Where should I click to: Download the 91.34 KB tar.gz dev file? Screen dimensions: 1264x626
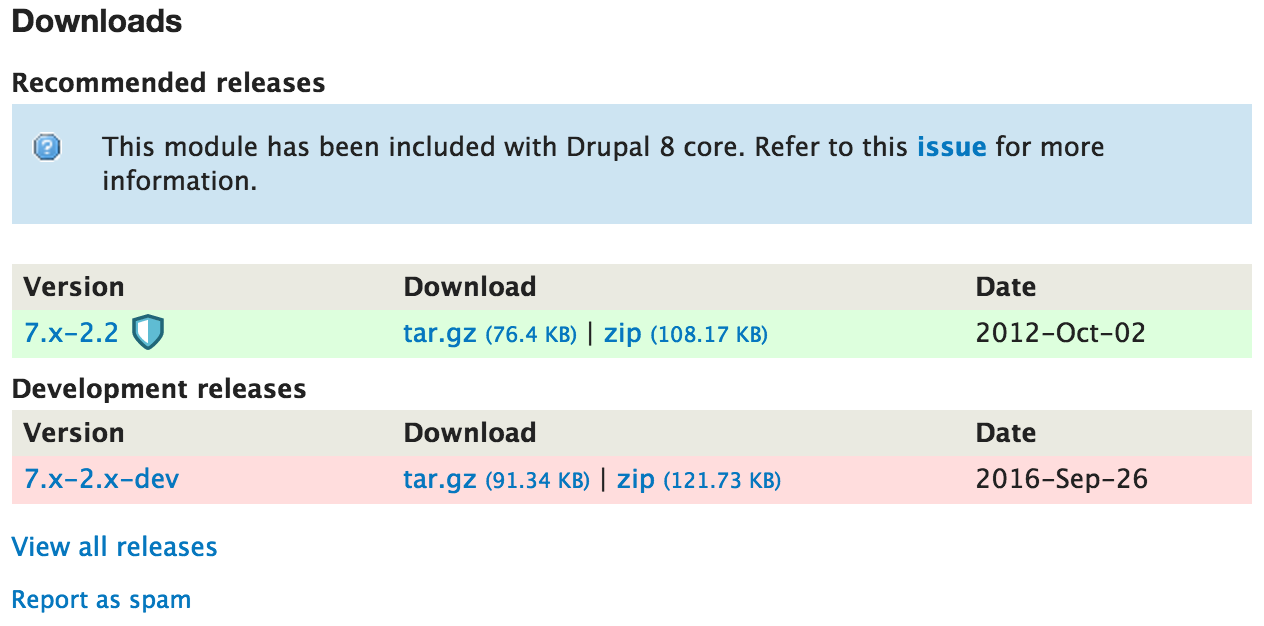[439, 479]
